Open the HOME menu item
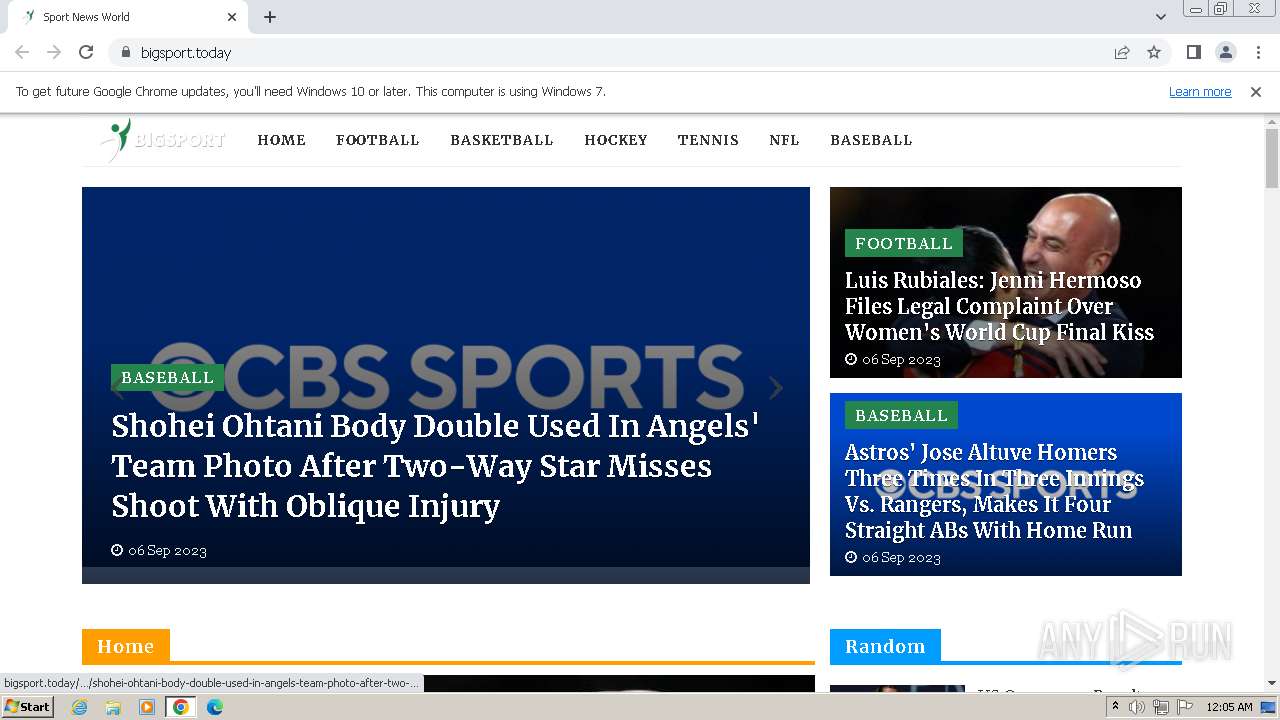This screenshot has width=1280, height=720. tap(281, 140)
